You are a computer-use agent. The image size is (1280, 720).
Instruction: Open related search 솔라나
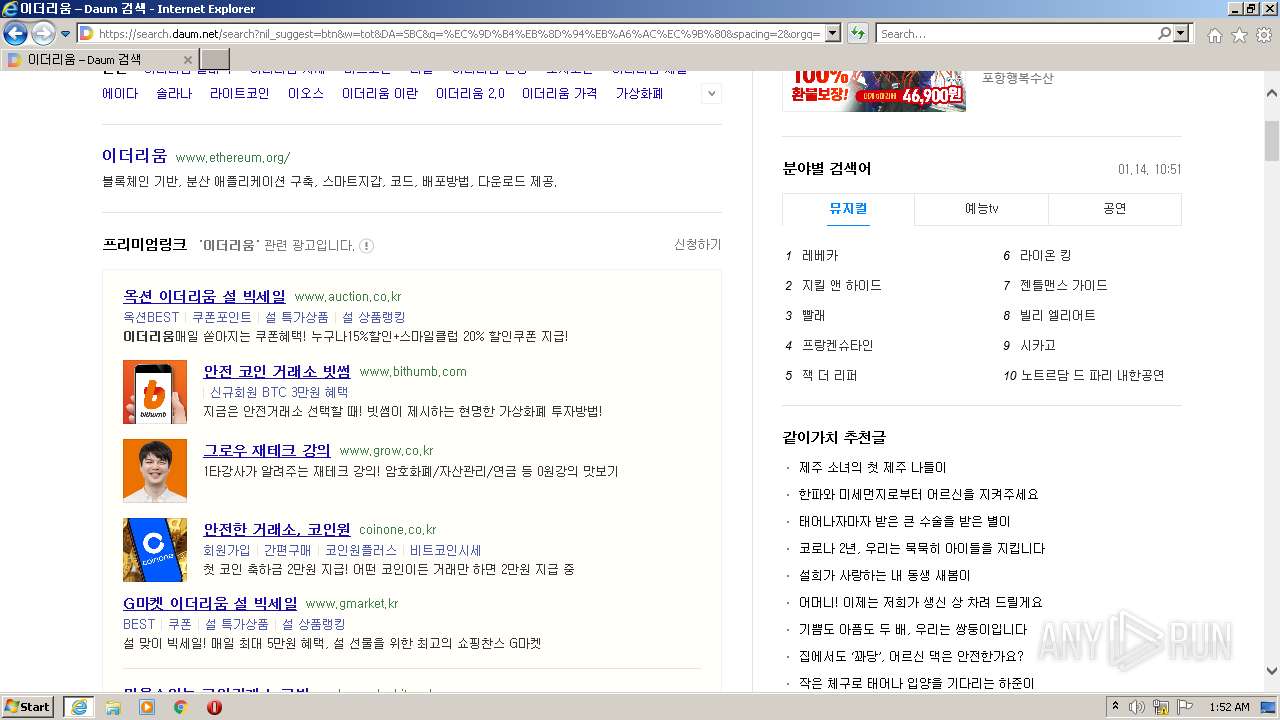pyautogui.click(x=174, y=94)
